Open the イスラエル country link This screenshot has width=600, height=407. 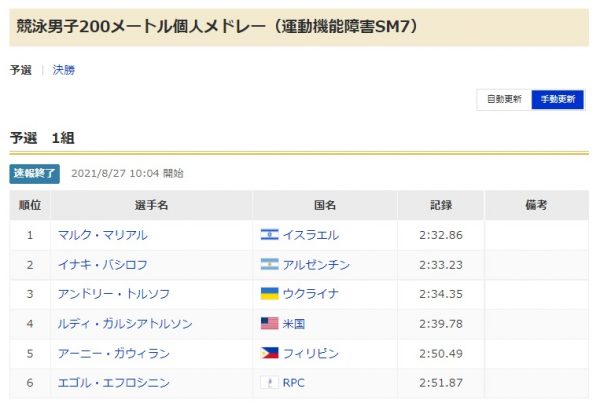pos(311,235)
